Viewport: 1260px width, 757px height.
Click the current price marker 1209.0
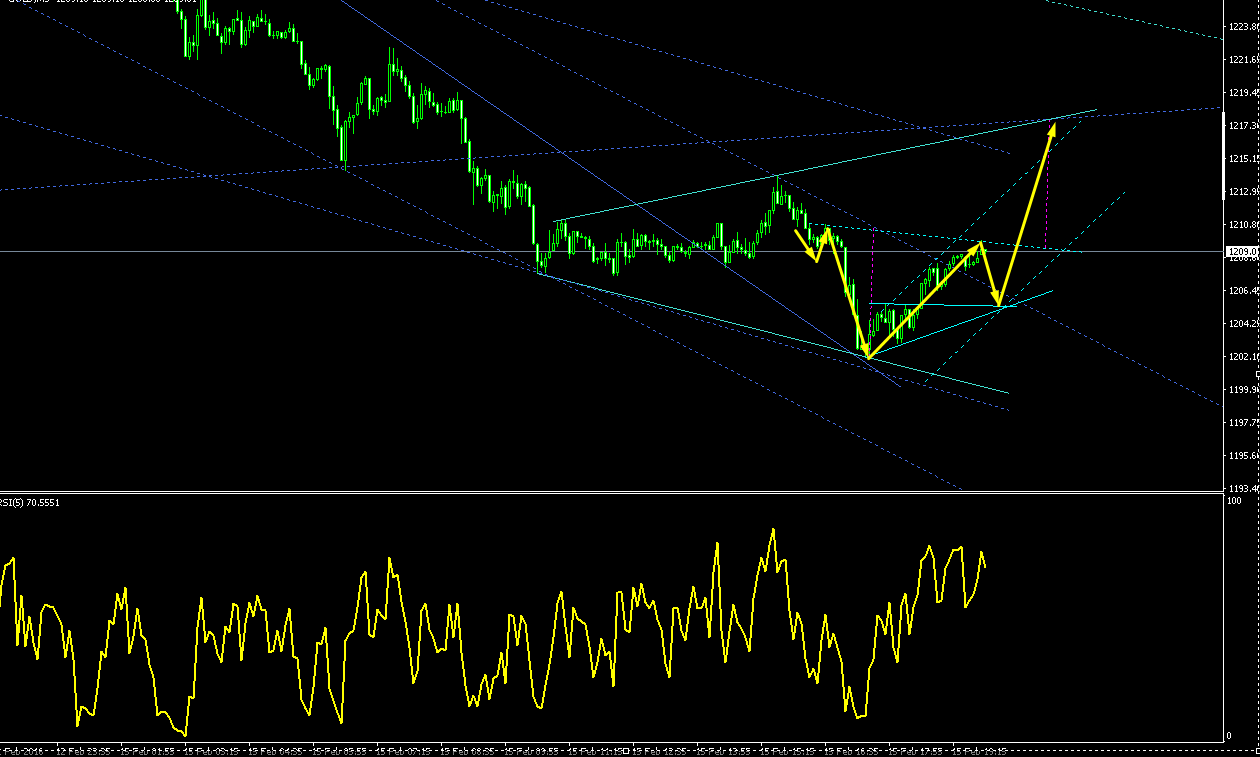coord(1242,252)
